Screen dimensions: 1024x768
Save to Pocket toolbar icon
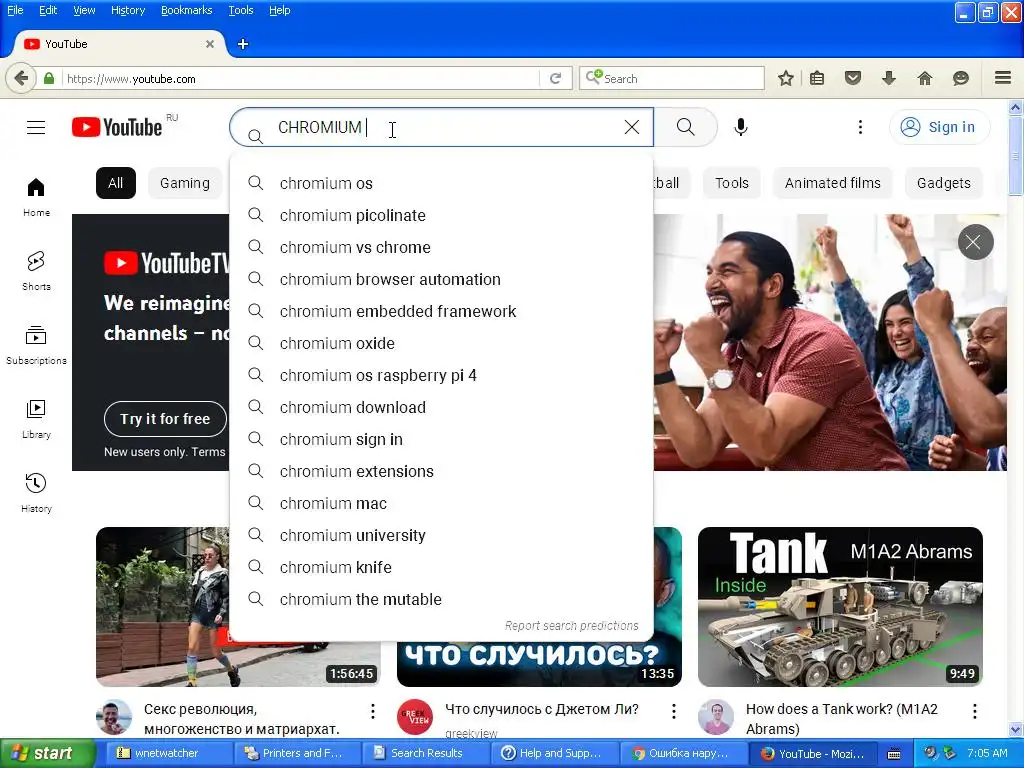point(853,78)
